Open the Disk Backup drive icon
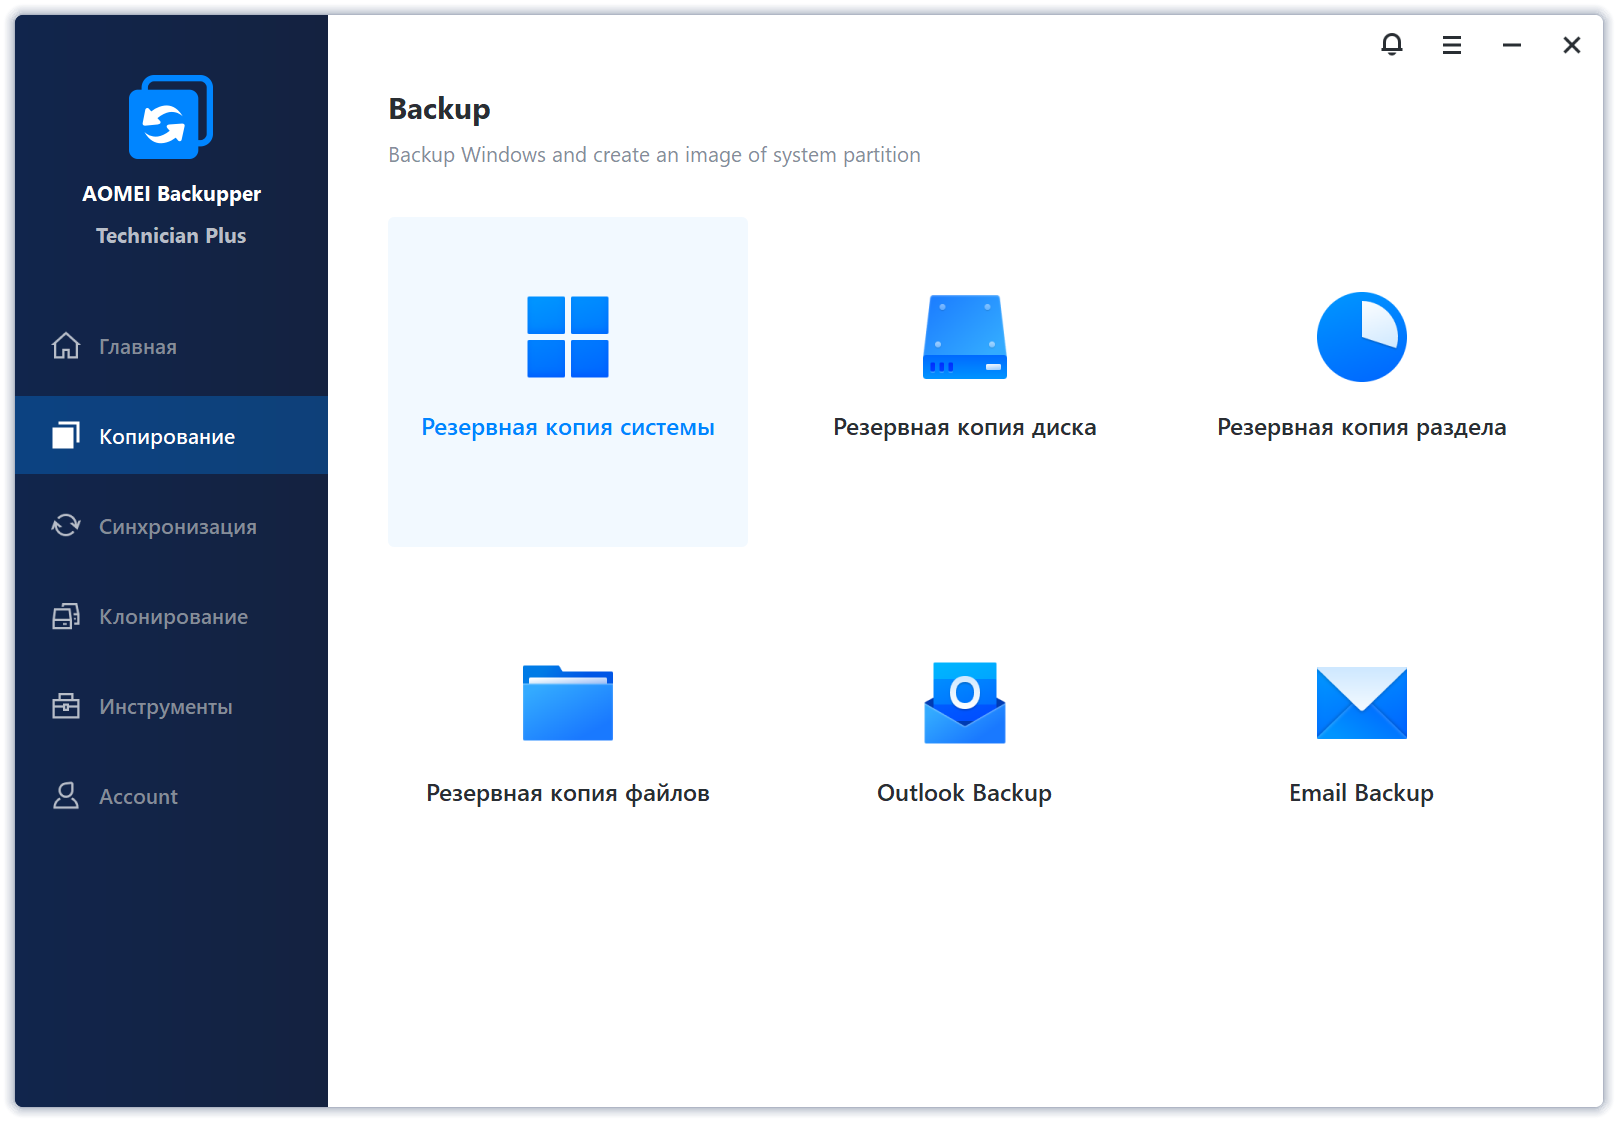 click(x=964, y=337)
